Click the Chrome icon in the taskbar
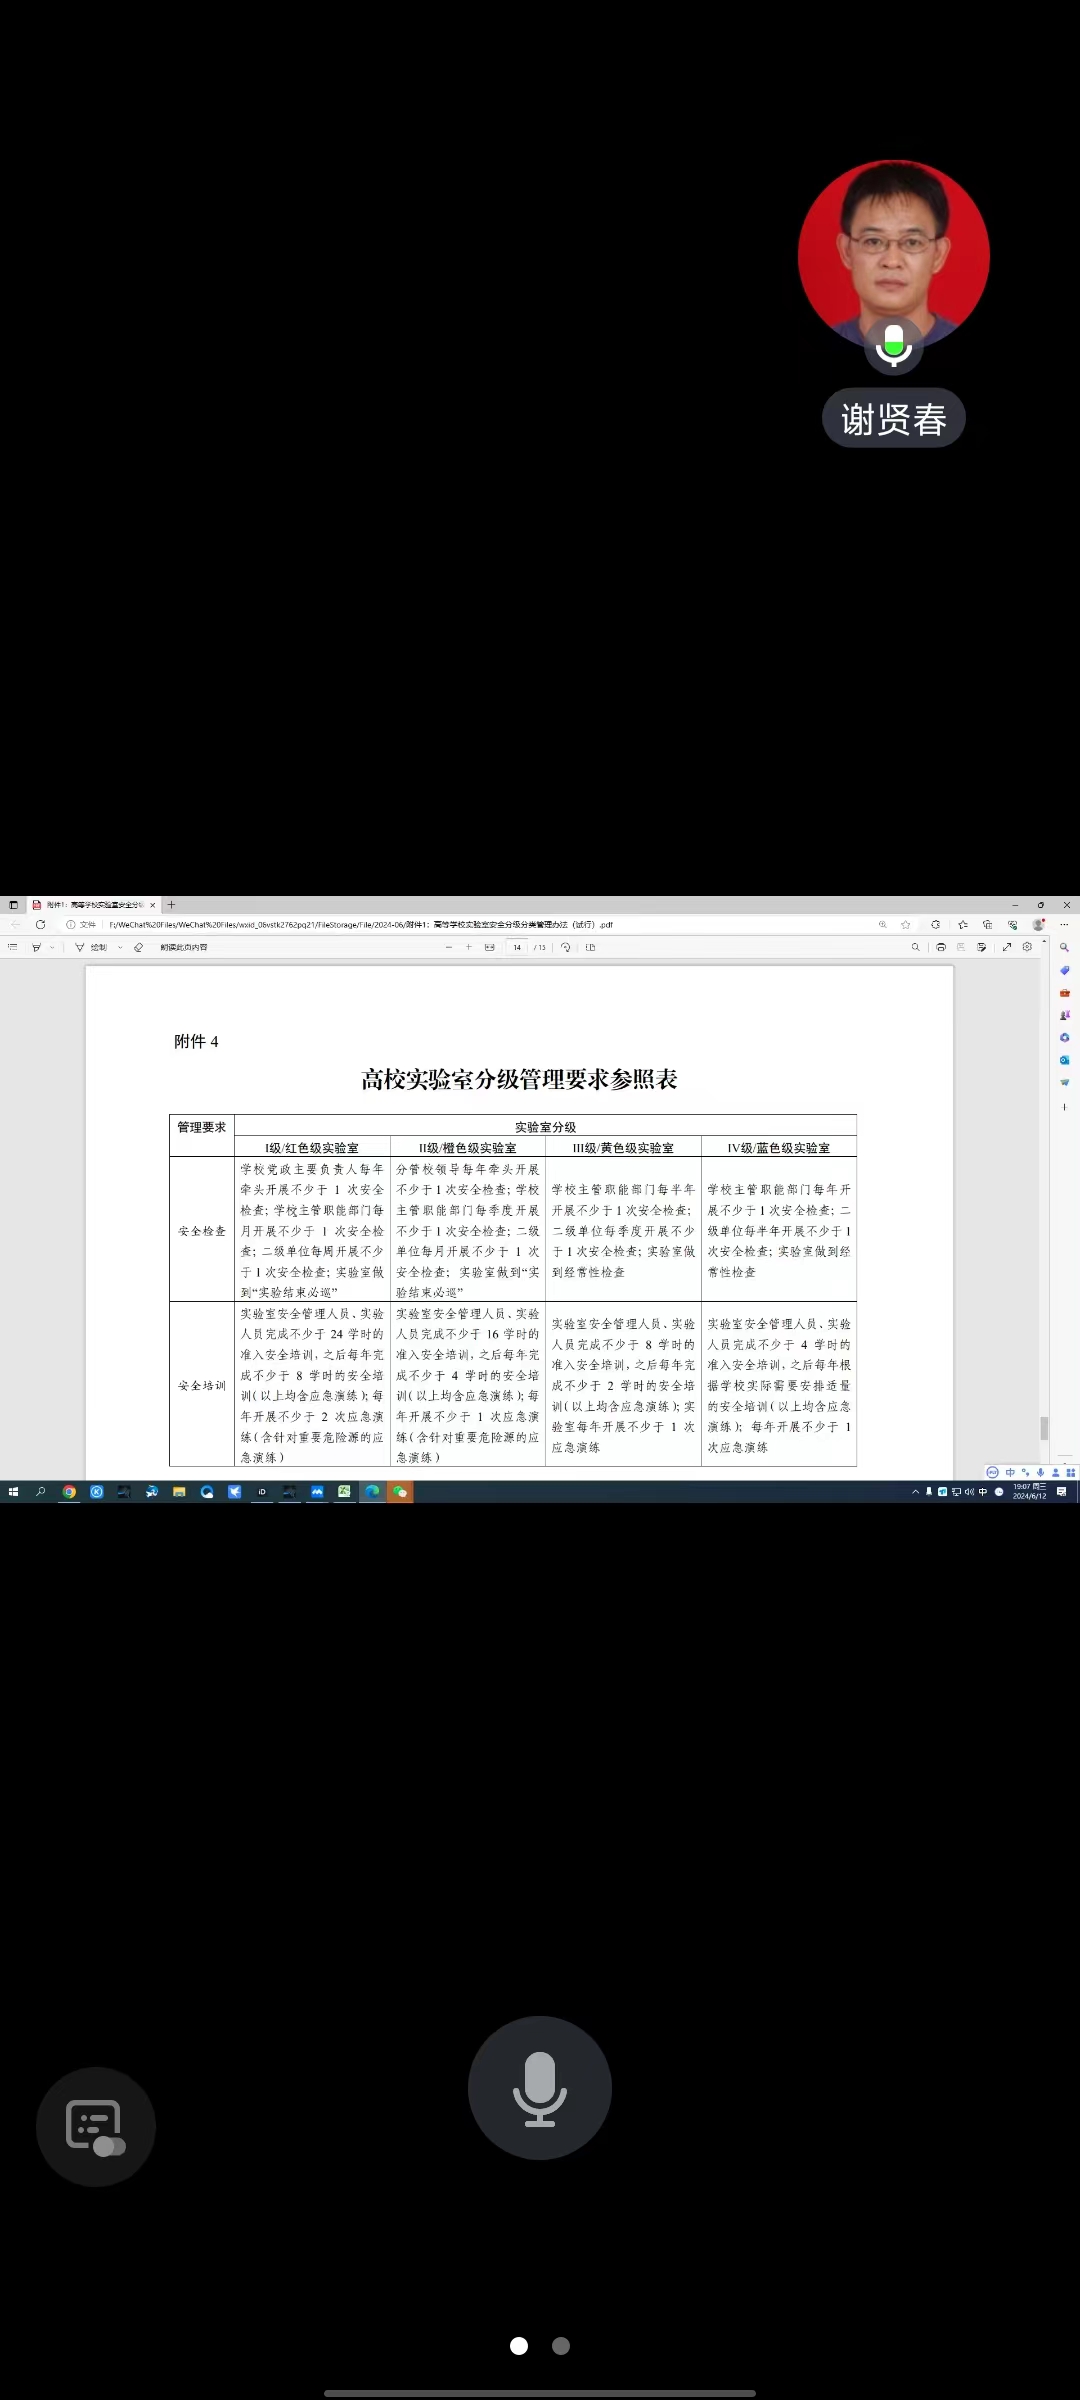 pos(69,1492)
